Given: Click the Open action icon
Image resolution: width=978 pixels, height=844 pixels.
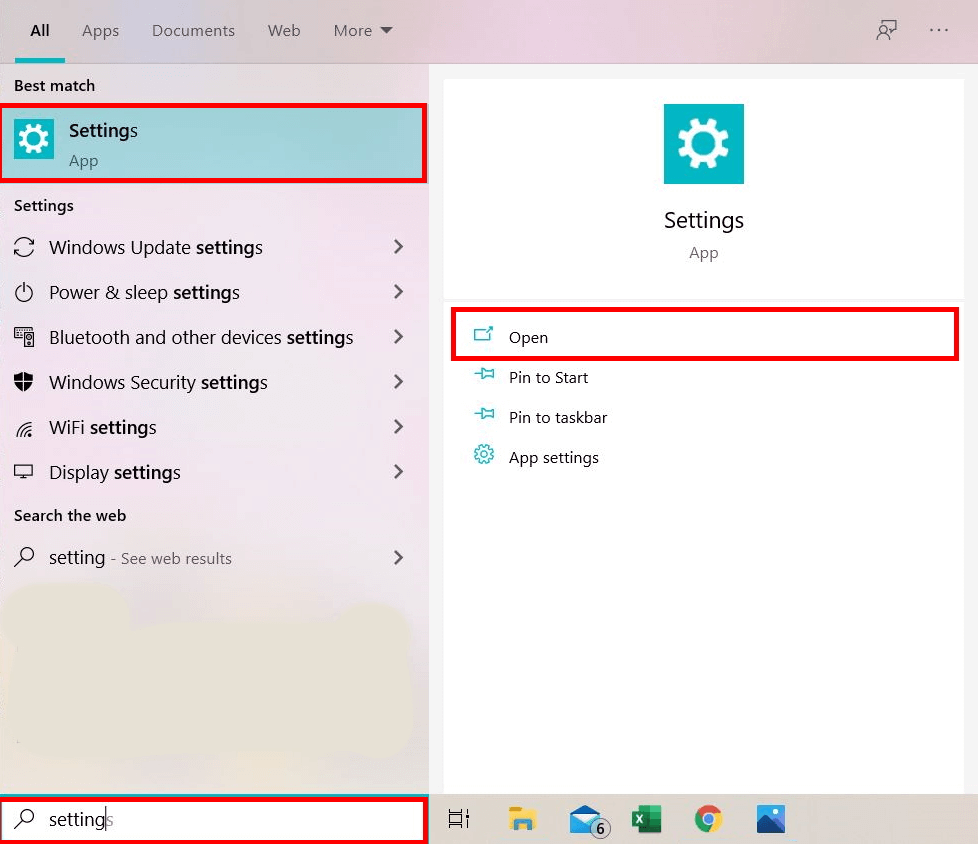Looking at the screenshot, I should click(483, 335).
